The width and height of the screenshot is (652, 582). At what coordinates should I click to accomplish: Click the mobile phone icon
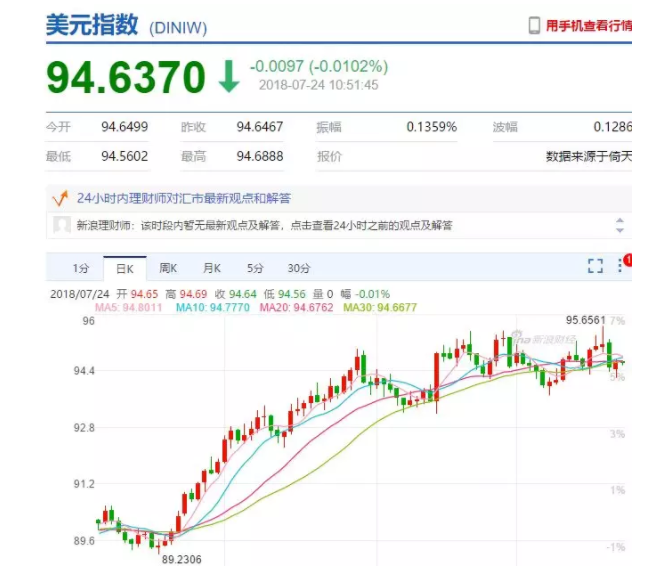coord(535,26)
